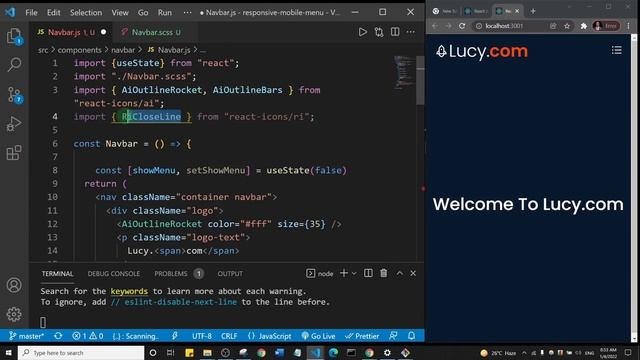Maximize panel size with up chevron

400,273
